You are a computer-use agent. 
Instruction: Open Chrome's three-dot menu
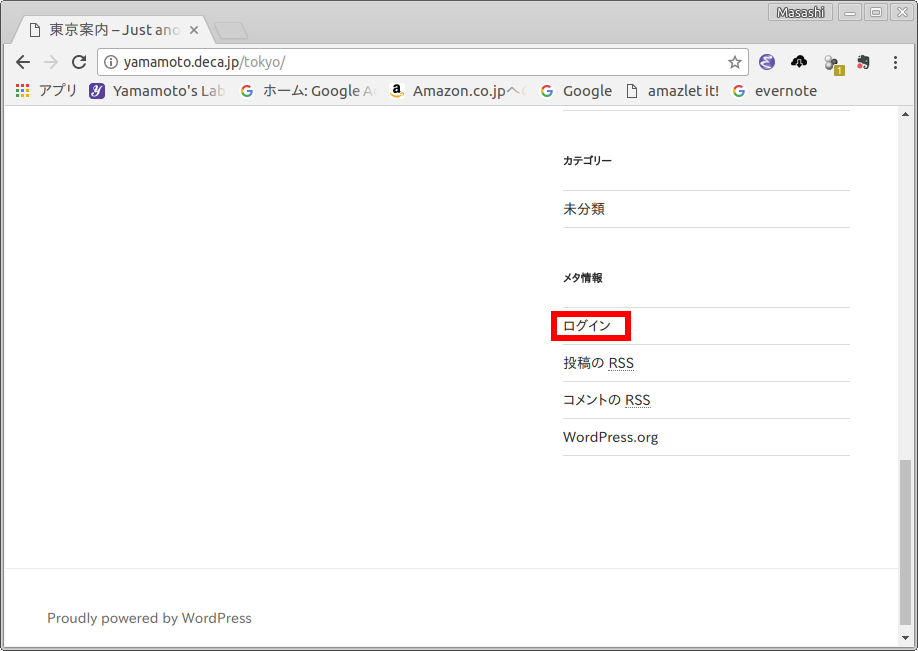click(896, 62)
